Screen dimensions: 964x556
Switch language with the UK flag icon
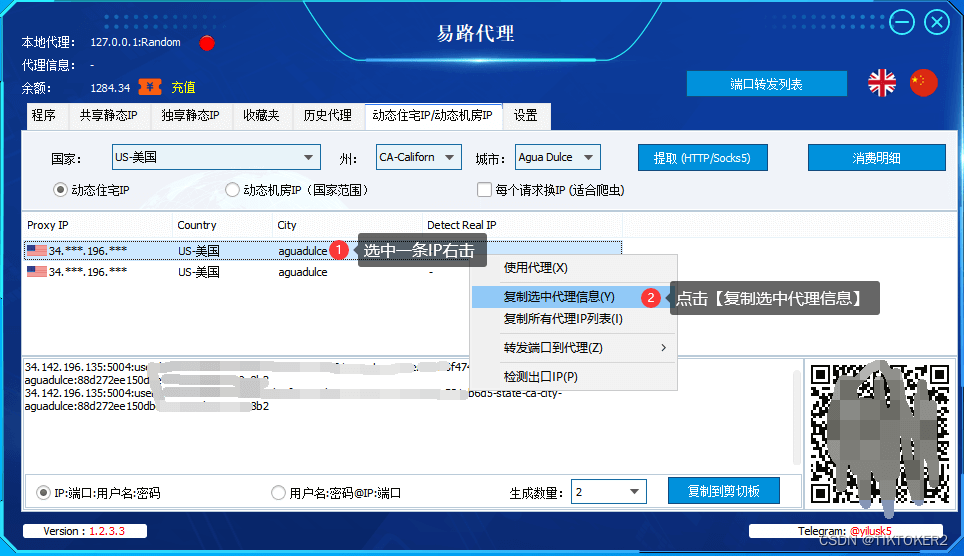click(x=882, y=83)
